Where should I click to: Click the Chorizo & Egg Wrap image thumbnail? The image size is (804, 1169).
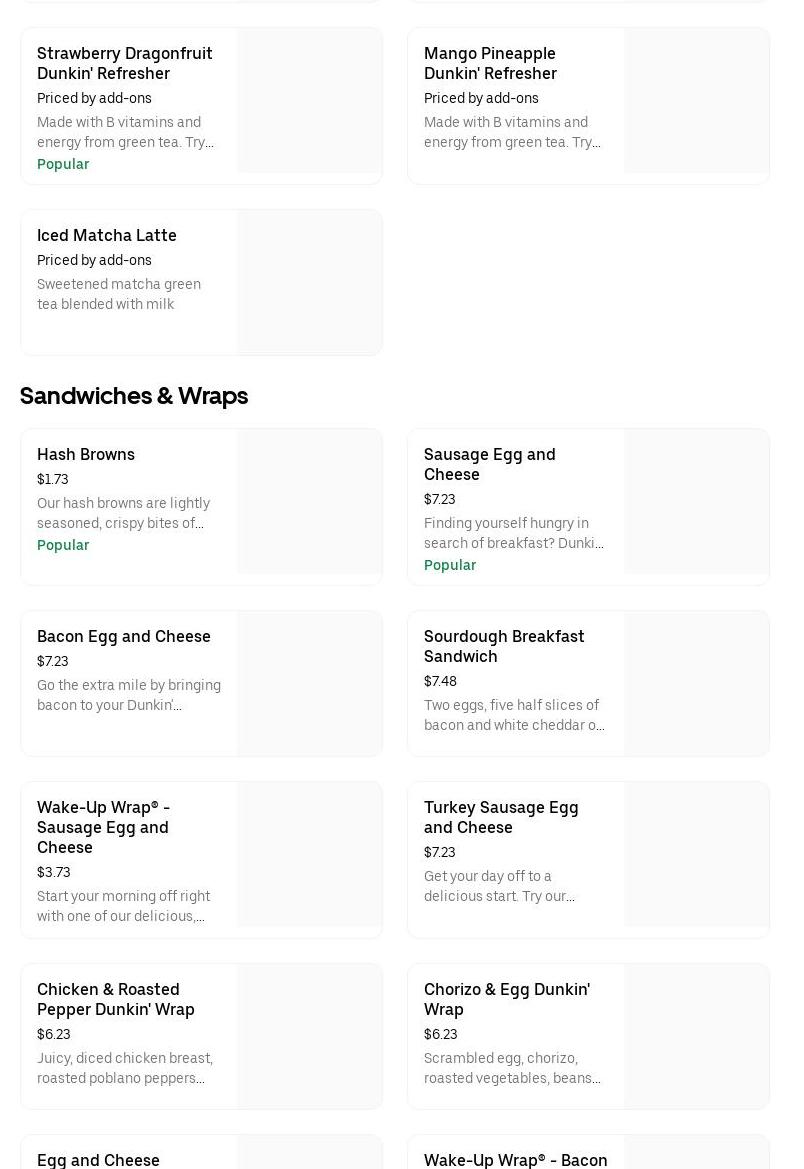[x=697, y=1036]
